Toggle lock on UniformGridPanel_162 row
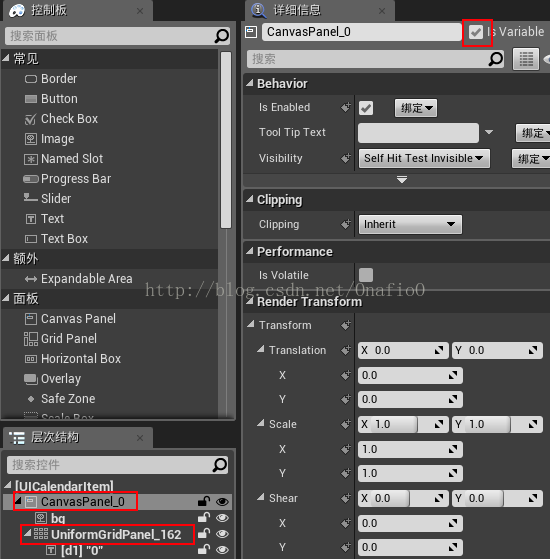This screenshot has width=550, height=559. (204, 533)
